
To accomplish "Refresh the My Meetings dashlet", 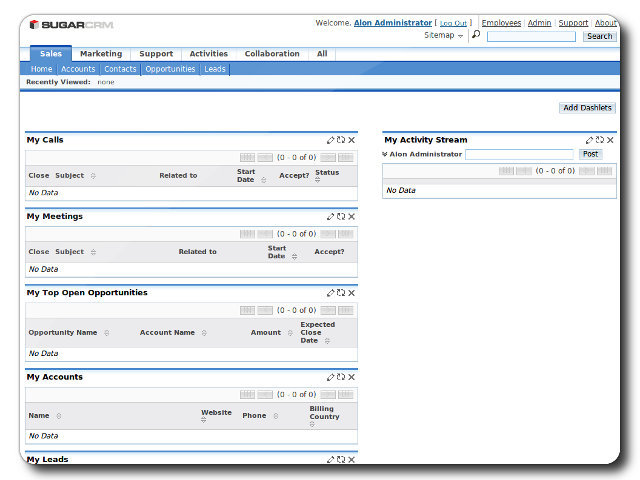I will pyautogui.click(x=341, y=216).
